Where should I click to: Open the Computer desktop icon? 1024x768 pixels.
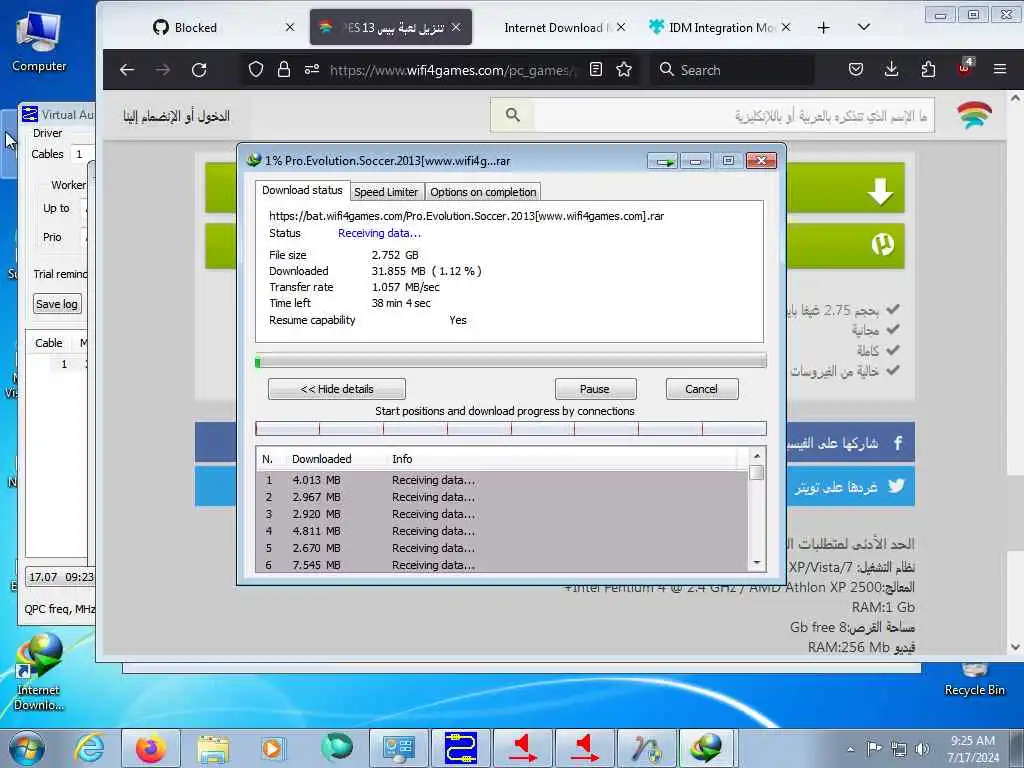[x=39, y=42]
